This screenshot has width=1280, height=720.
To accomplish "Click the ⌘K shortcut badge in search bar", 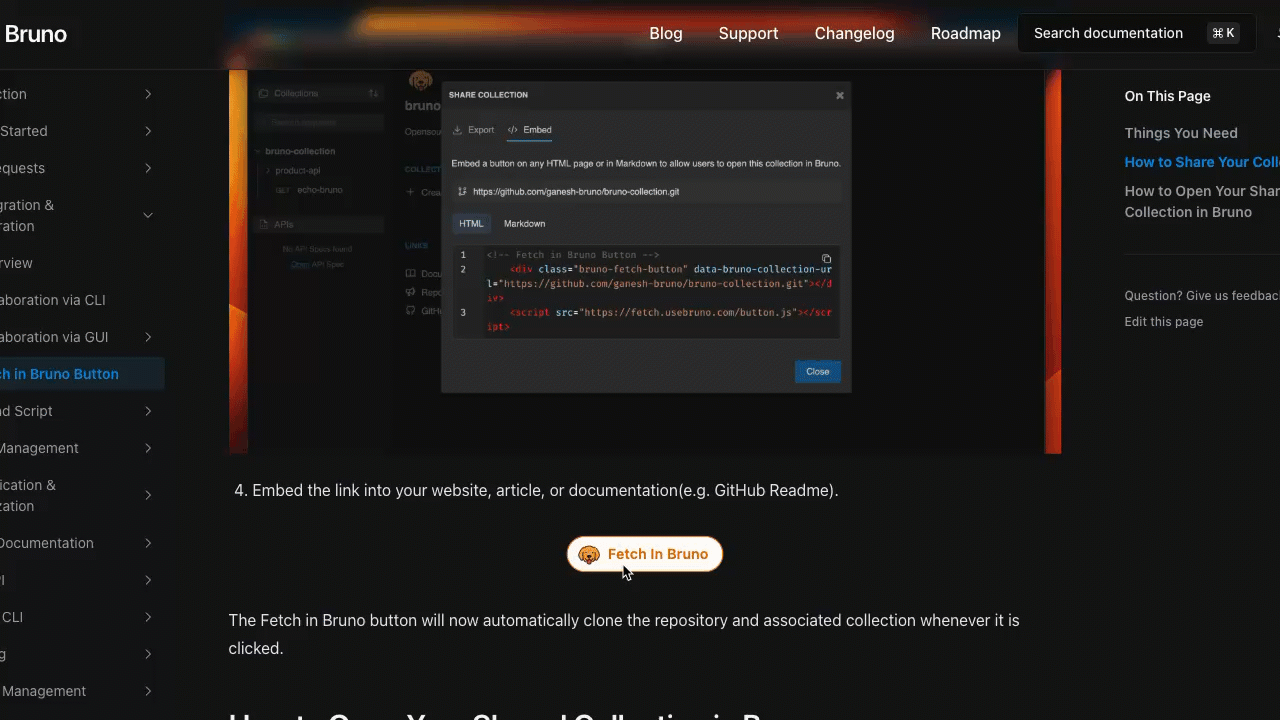I will pos(1223,32).
